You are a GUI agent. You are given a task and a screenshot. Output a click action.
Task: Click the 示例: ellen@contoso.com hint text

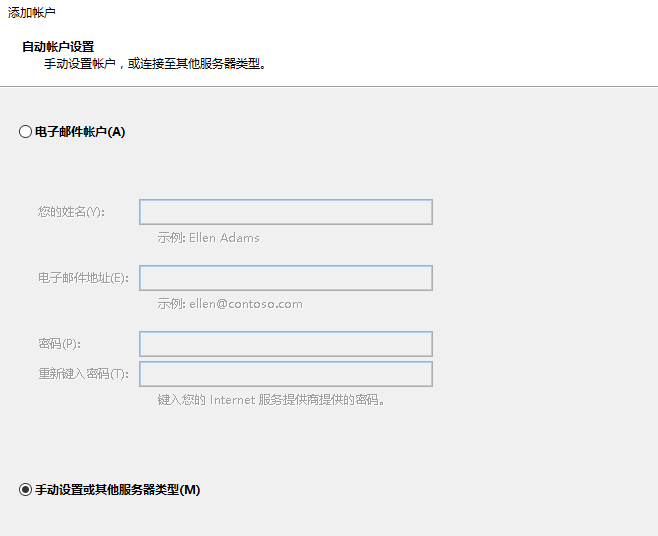point(229,304)
